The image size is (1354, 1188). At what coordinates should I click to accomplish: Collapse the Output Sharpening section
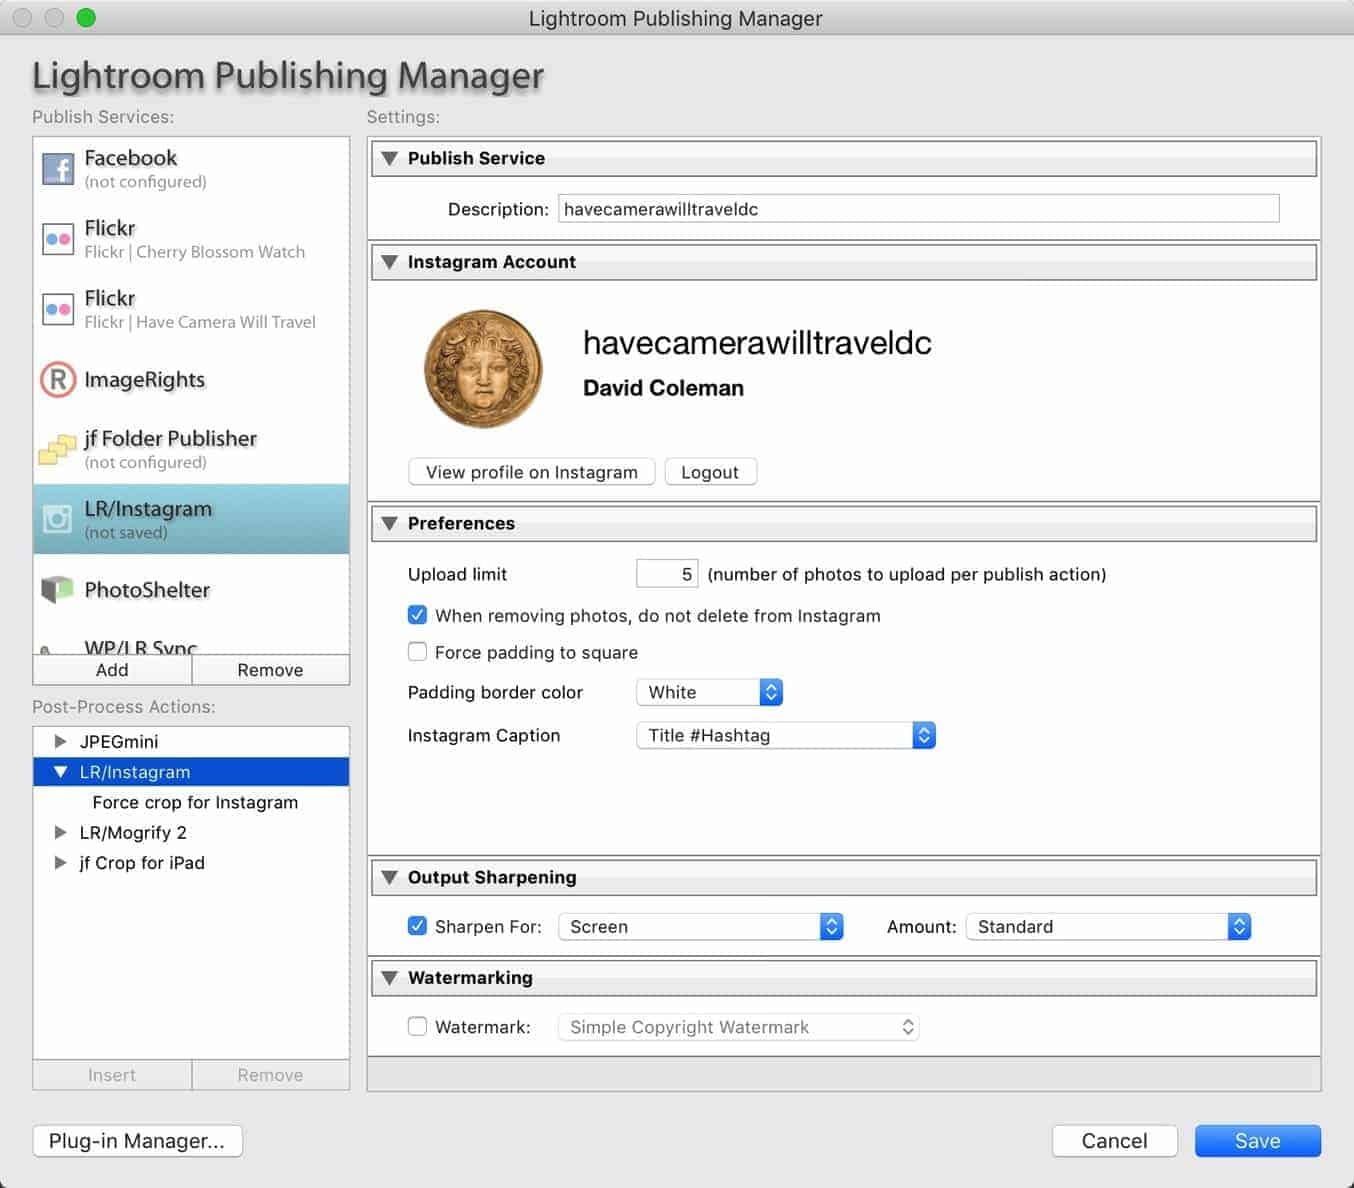390,877
